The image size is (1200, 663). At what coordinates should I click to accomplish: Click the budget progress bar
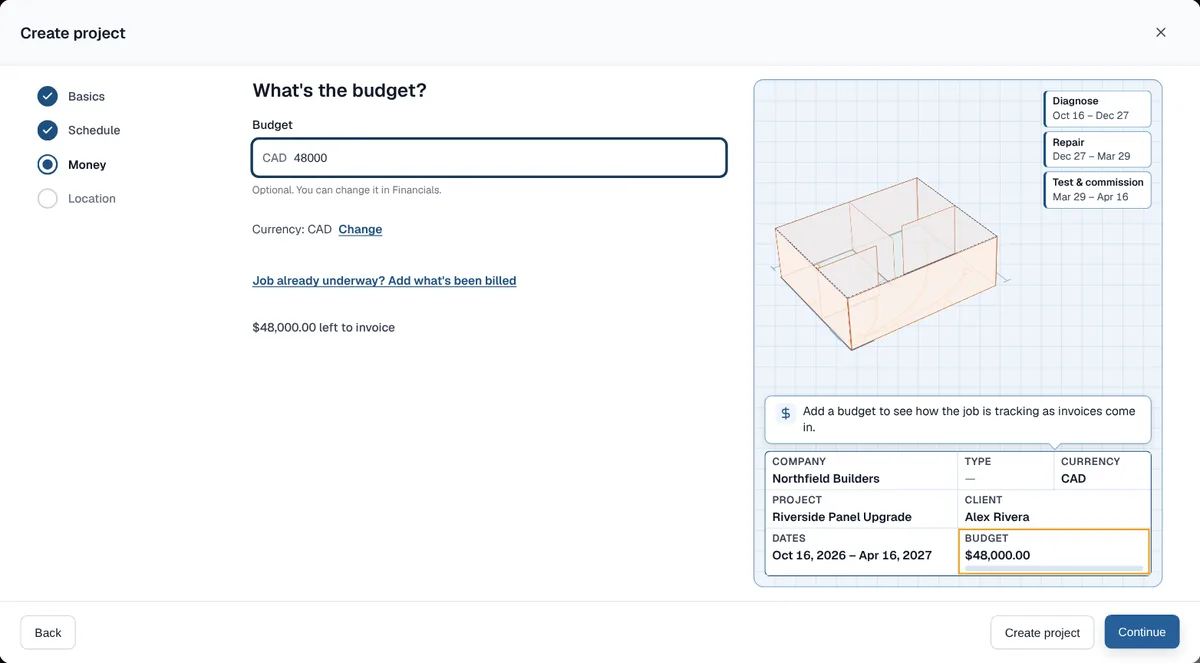(x=1054, y=568)
